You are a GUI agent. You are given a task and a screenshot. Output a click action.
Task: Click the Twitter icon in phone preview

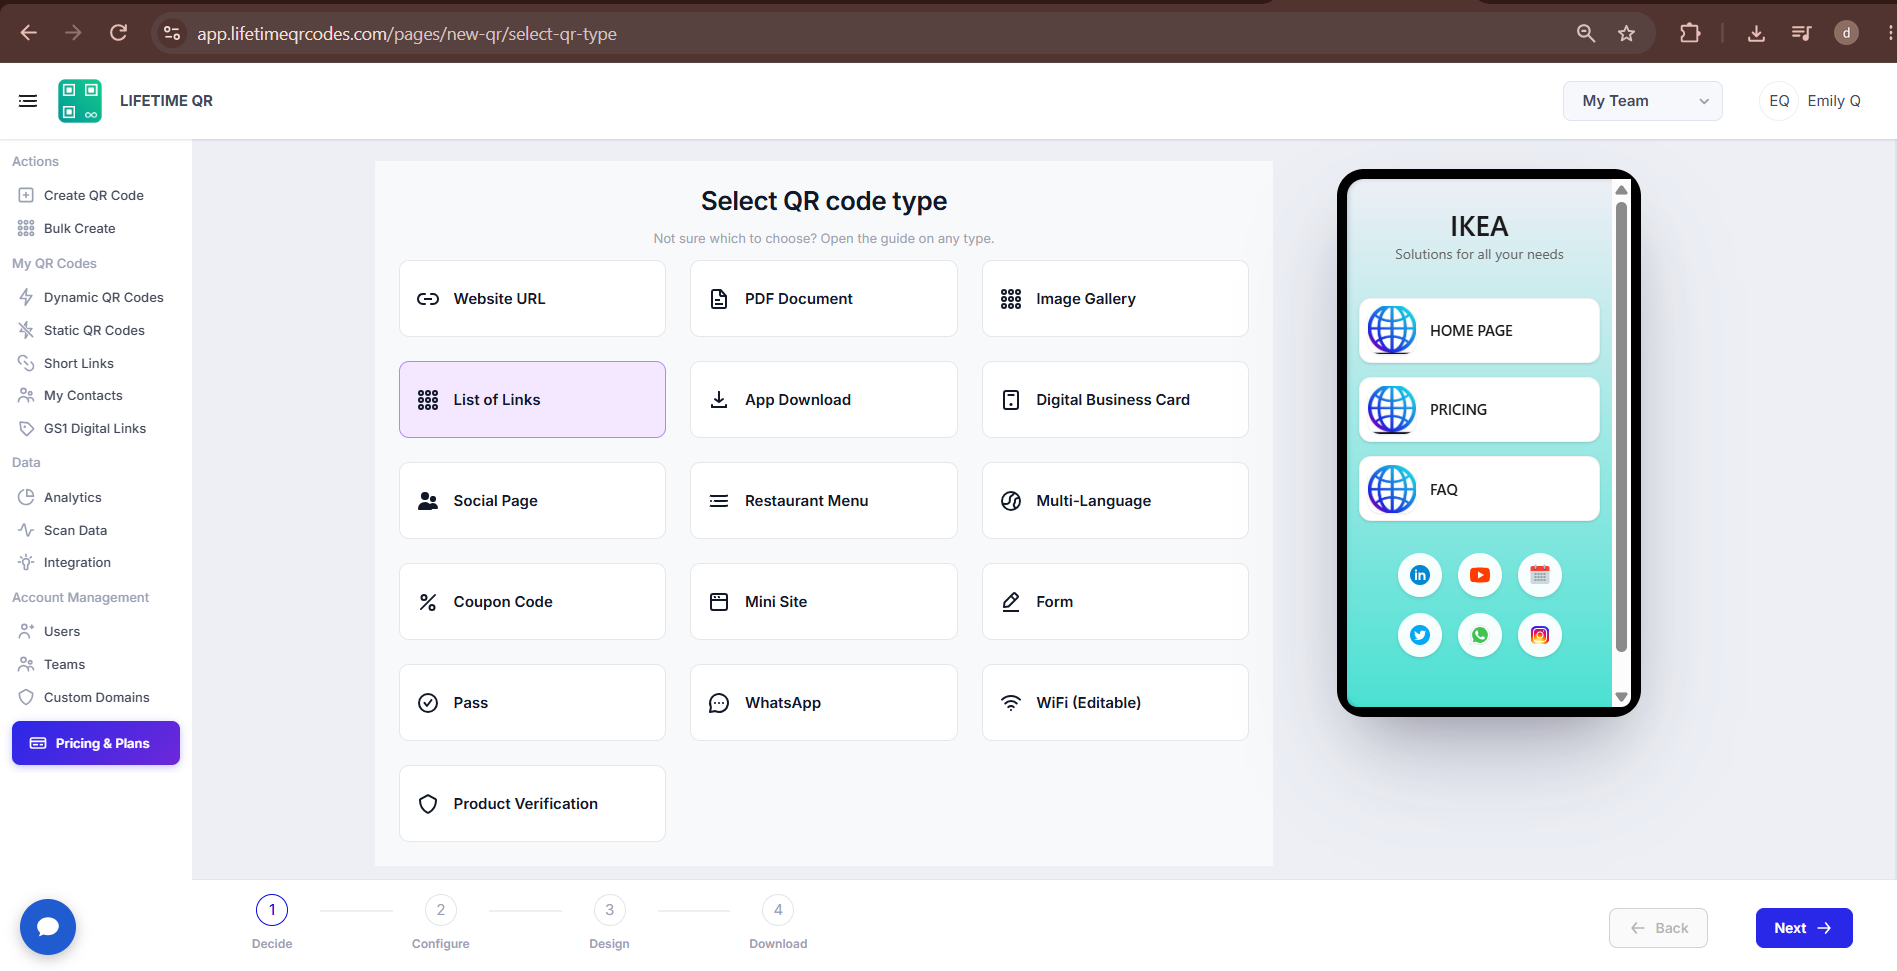(1420, 635)
